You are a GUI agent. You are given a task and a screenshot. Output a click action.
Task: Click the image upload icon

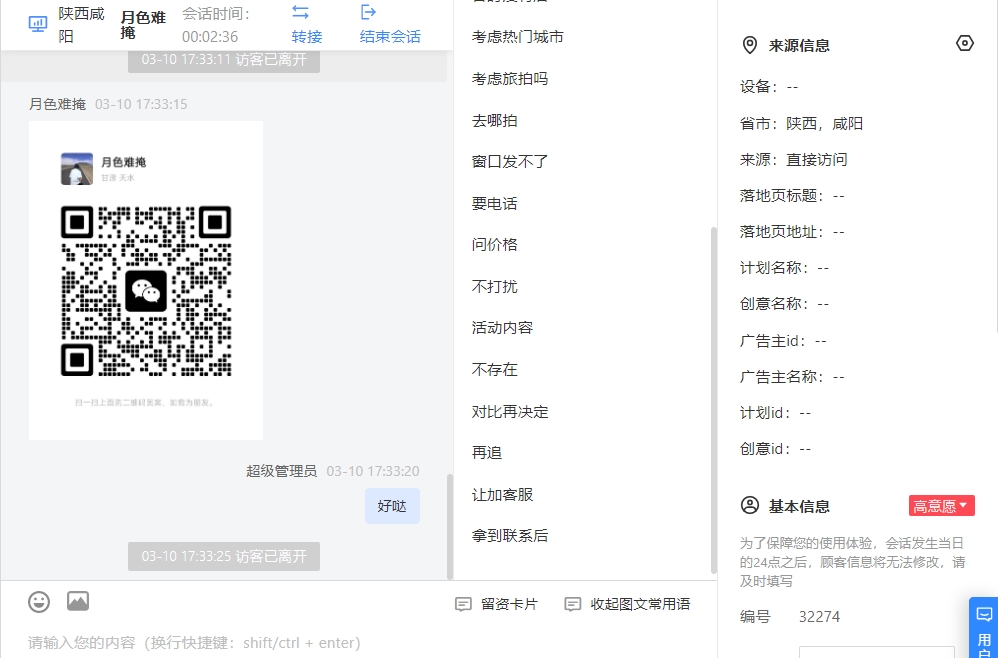pyautogui.click(x=78, y=601)
